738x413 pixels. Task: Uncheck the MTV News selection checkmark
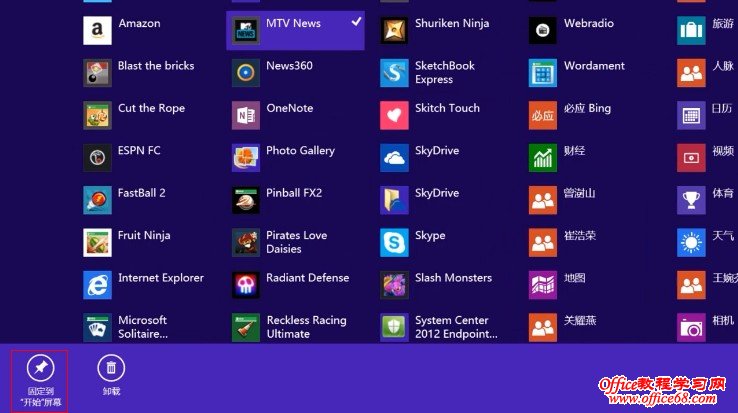tap(357, 21)
